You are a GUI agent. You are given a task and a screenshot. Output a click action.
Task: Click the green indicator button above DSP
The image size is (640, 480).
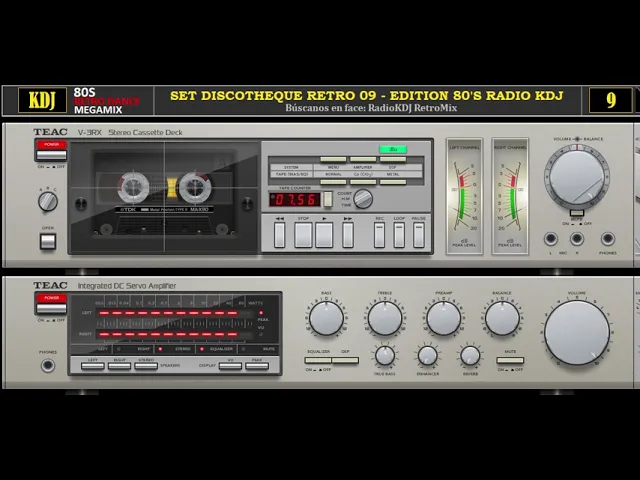(x=393, y=149)
